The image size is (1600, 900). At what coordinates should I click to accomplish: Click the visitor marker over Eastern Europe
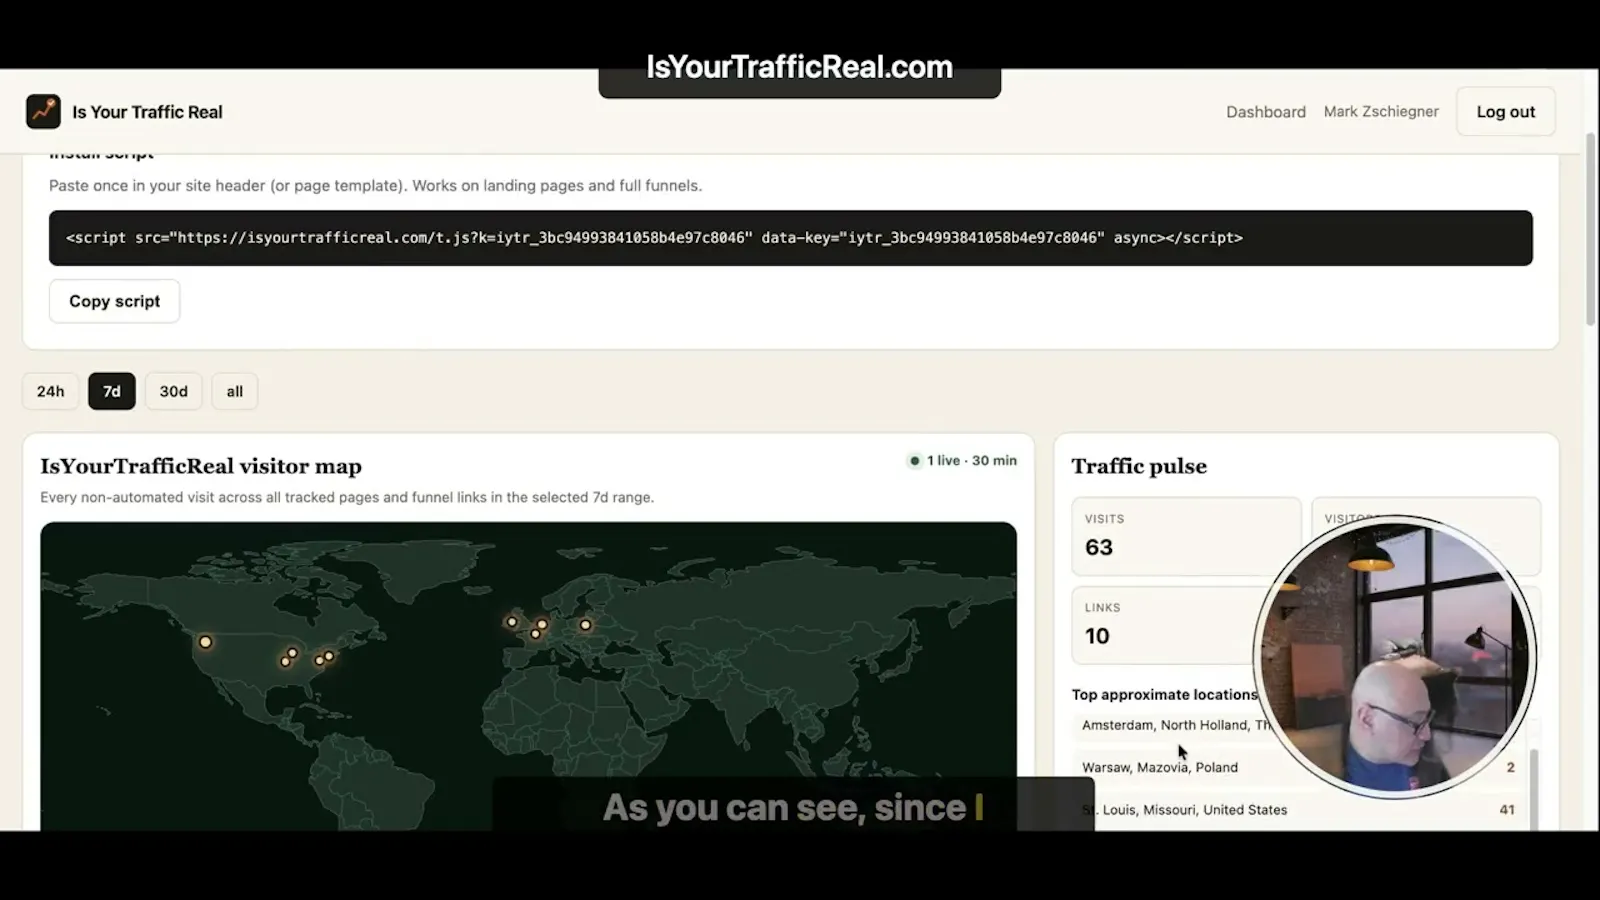585,625
